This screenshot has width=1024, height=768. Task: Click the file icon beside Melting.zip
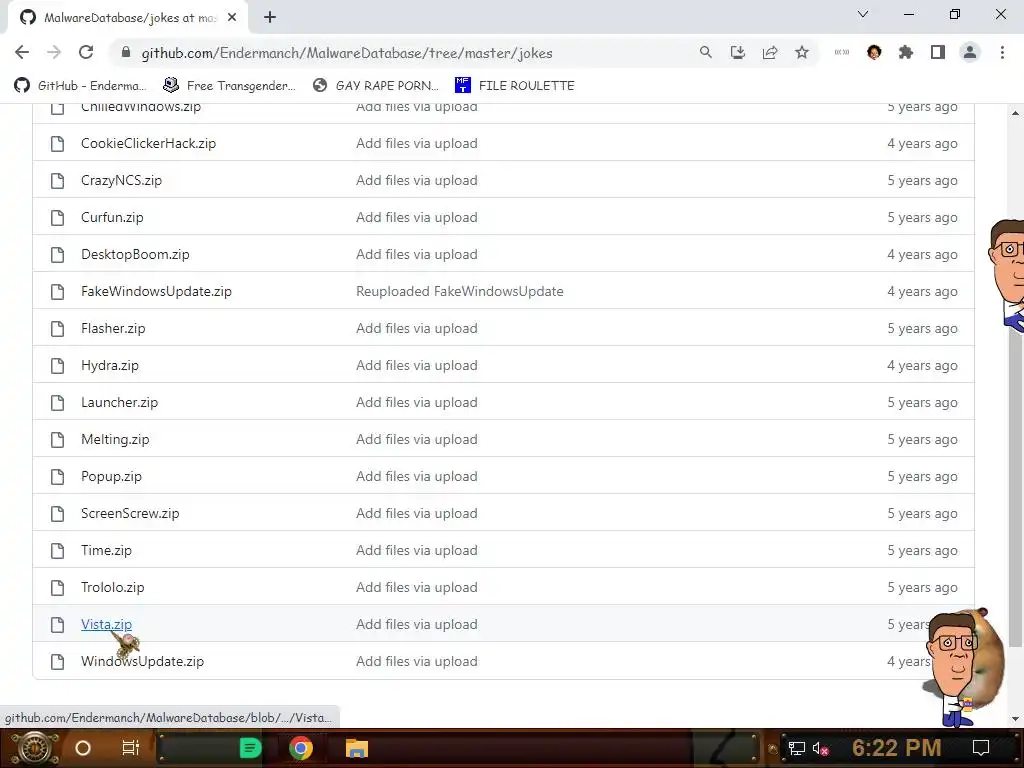pos(57,440)
